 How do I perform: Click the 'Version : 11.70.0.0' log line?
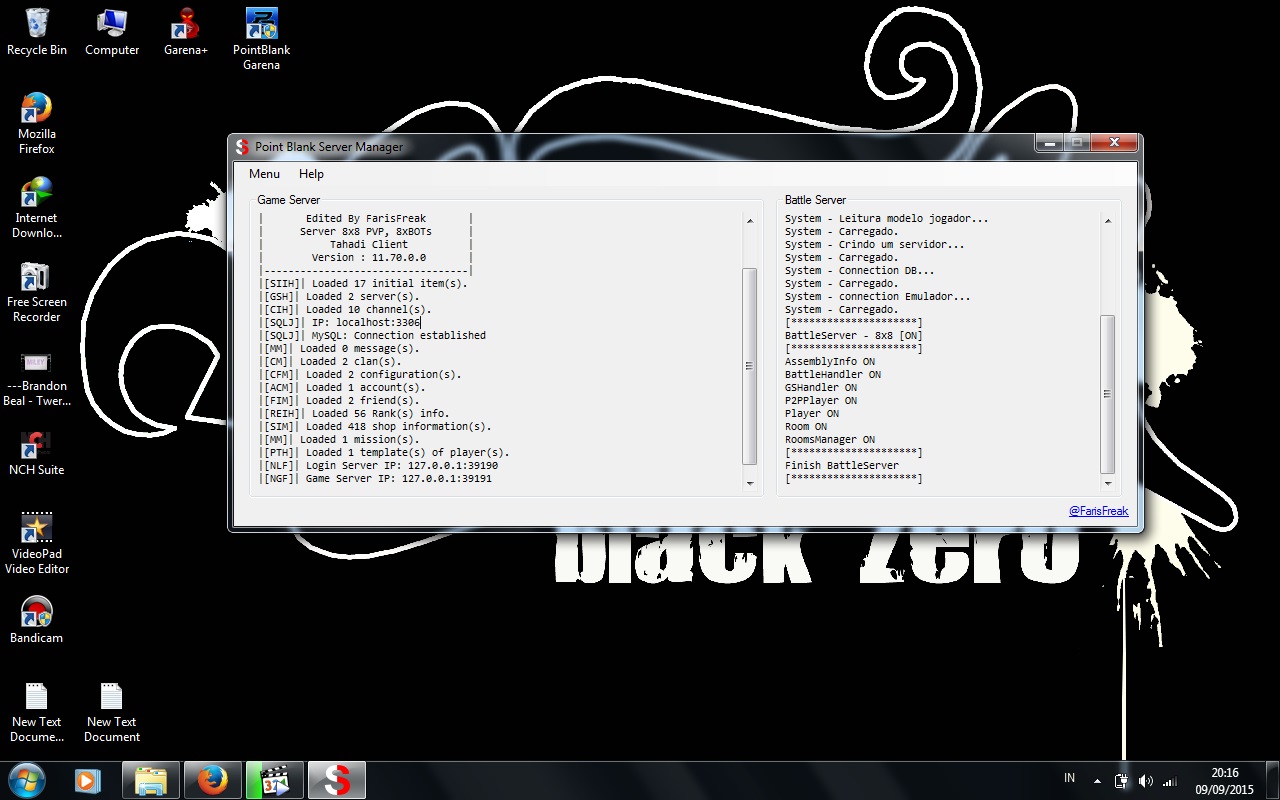(x=369, y=257)
